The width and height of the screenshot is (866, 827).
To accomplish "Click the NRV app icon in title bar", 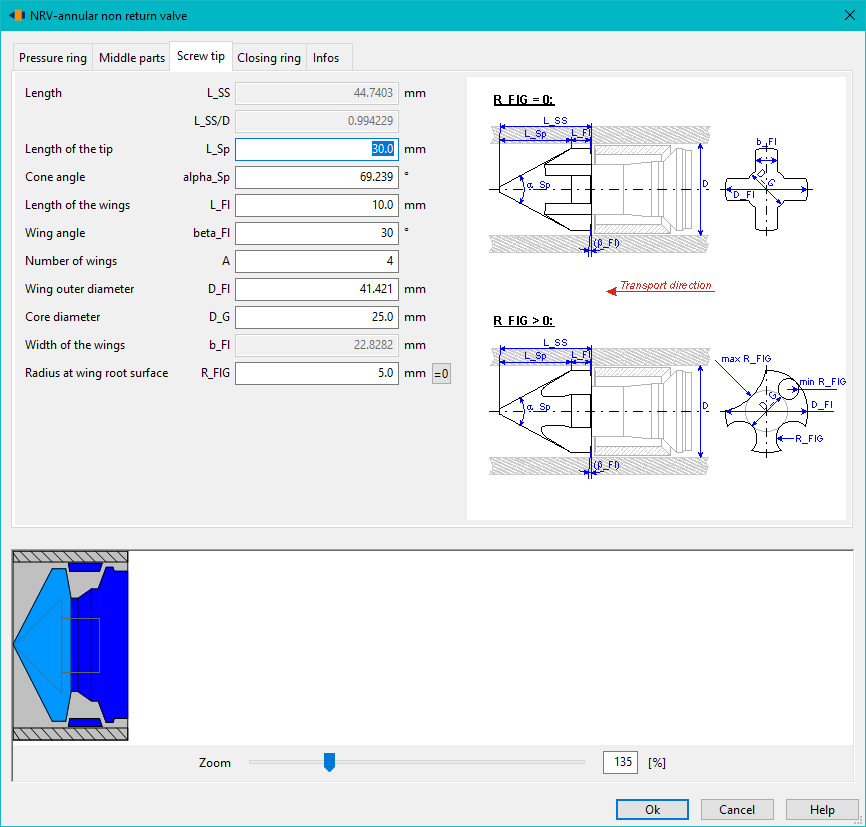I will pos(17,15).
